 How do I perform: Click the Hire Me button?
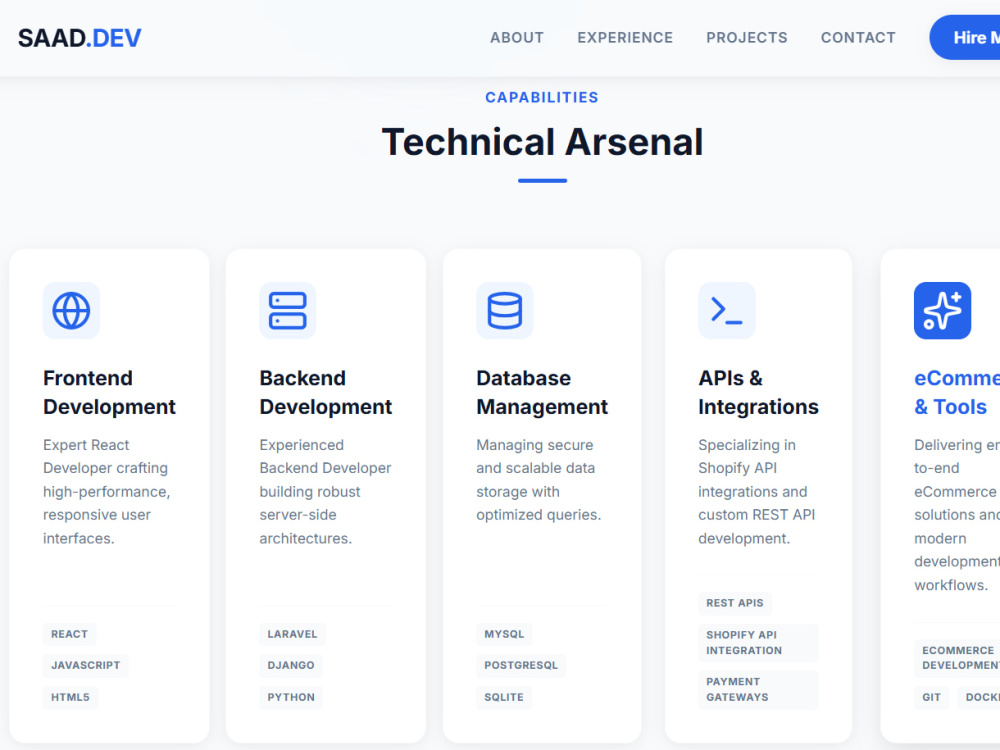pyautogui.click(x=966, y=38)
